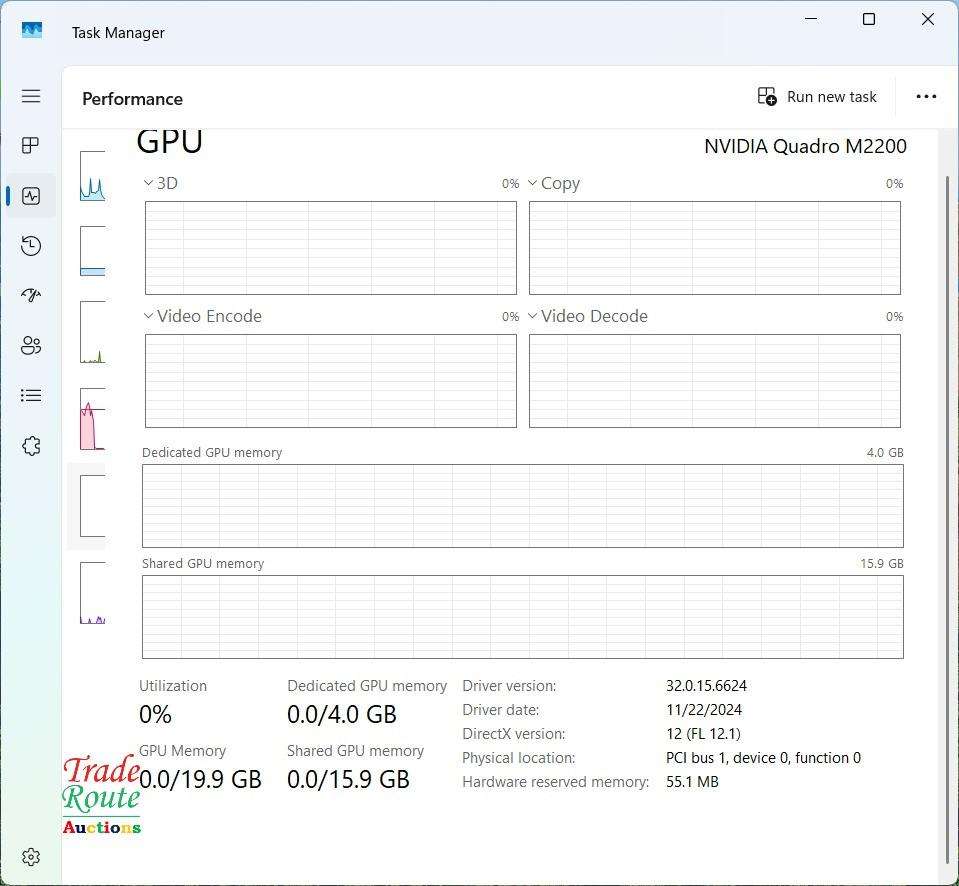Open the navigation hamburger menu
The image size is (959, 886).
click(30, 96)
